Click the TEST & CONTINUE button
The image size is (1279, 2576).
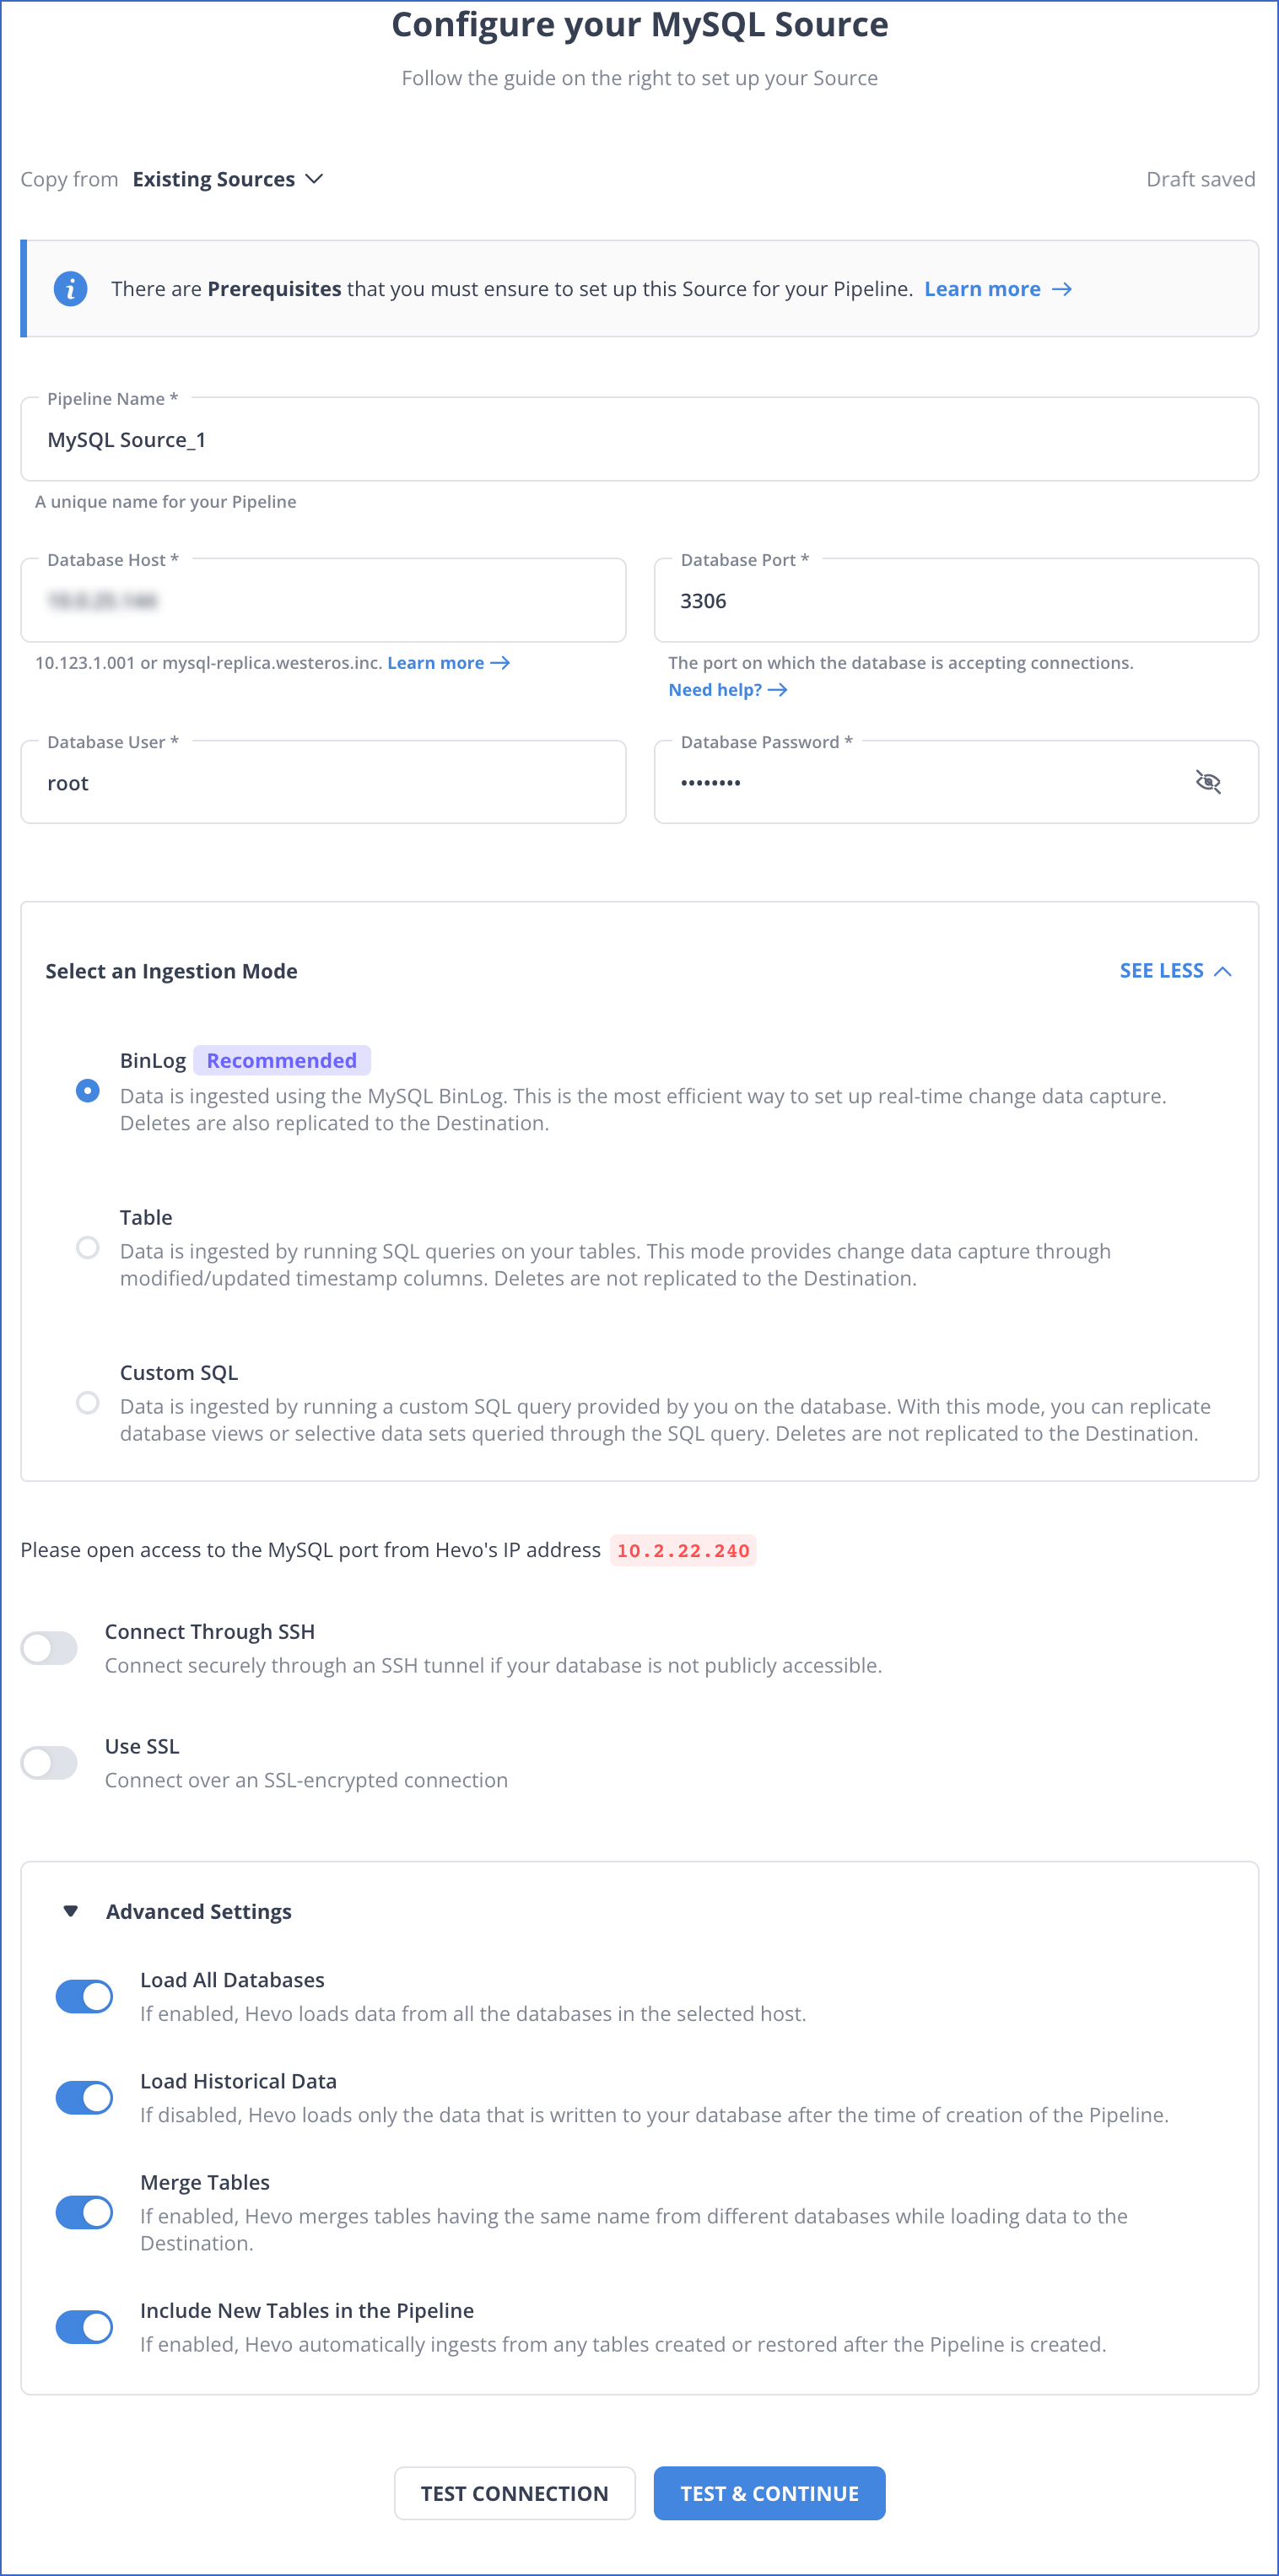(769, 2493)
